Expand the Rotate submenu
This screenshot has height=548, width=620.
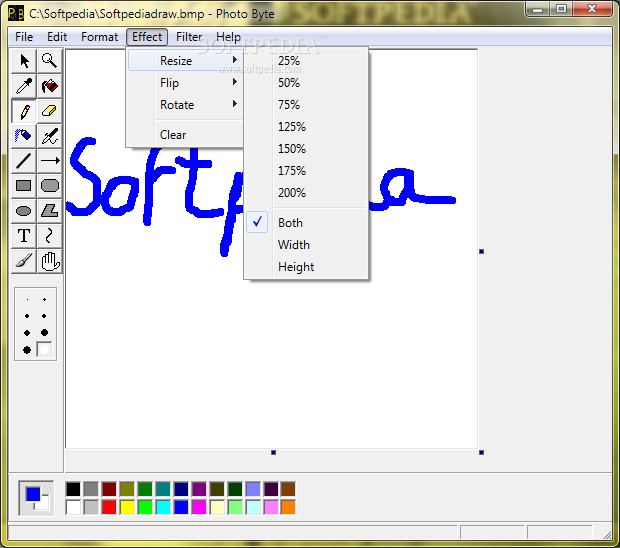[185, 105]
